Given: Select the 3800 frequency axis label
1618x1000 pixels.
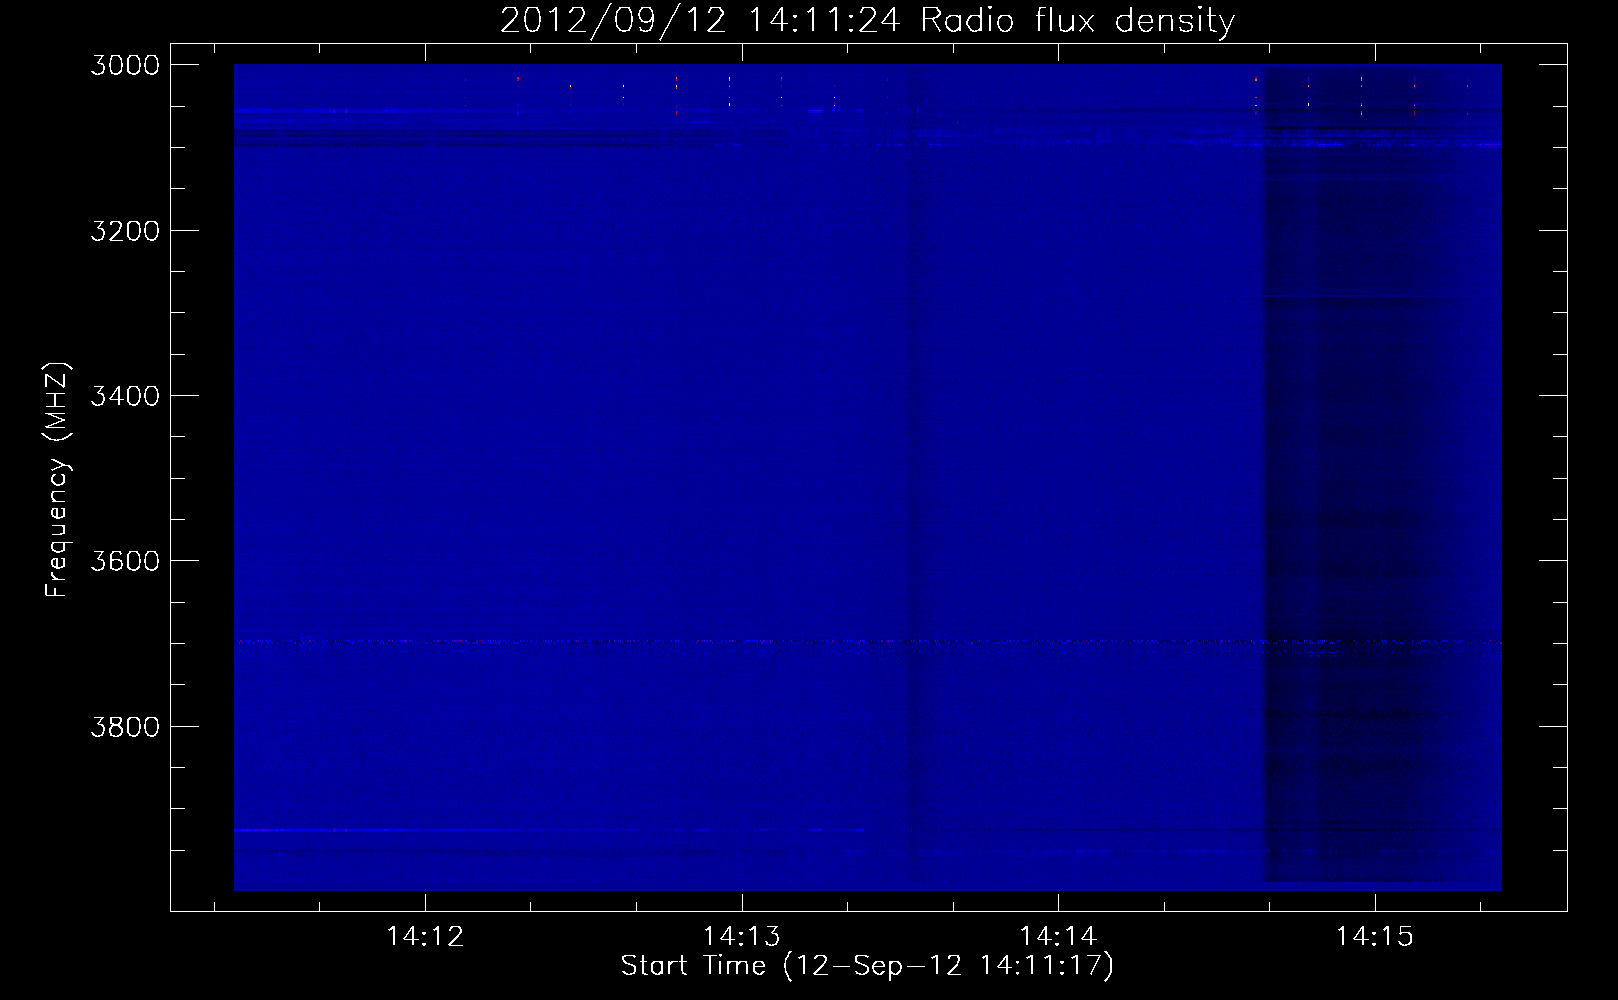Looking at the screenshot, I should 125,727.
